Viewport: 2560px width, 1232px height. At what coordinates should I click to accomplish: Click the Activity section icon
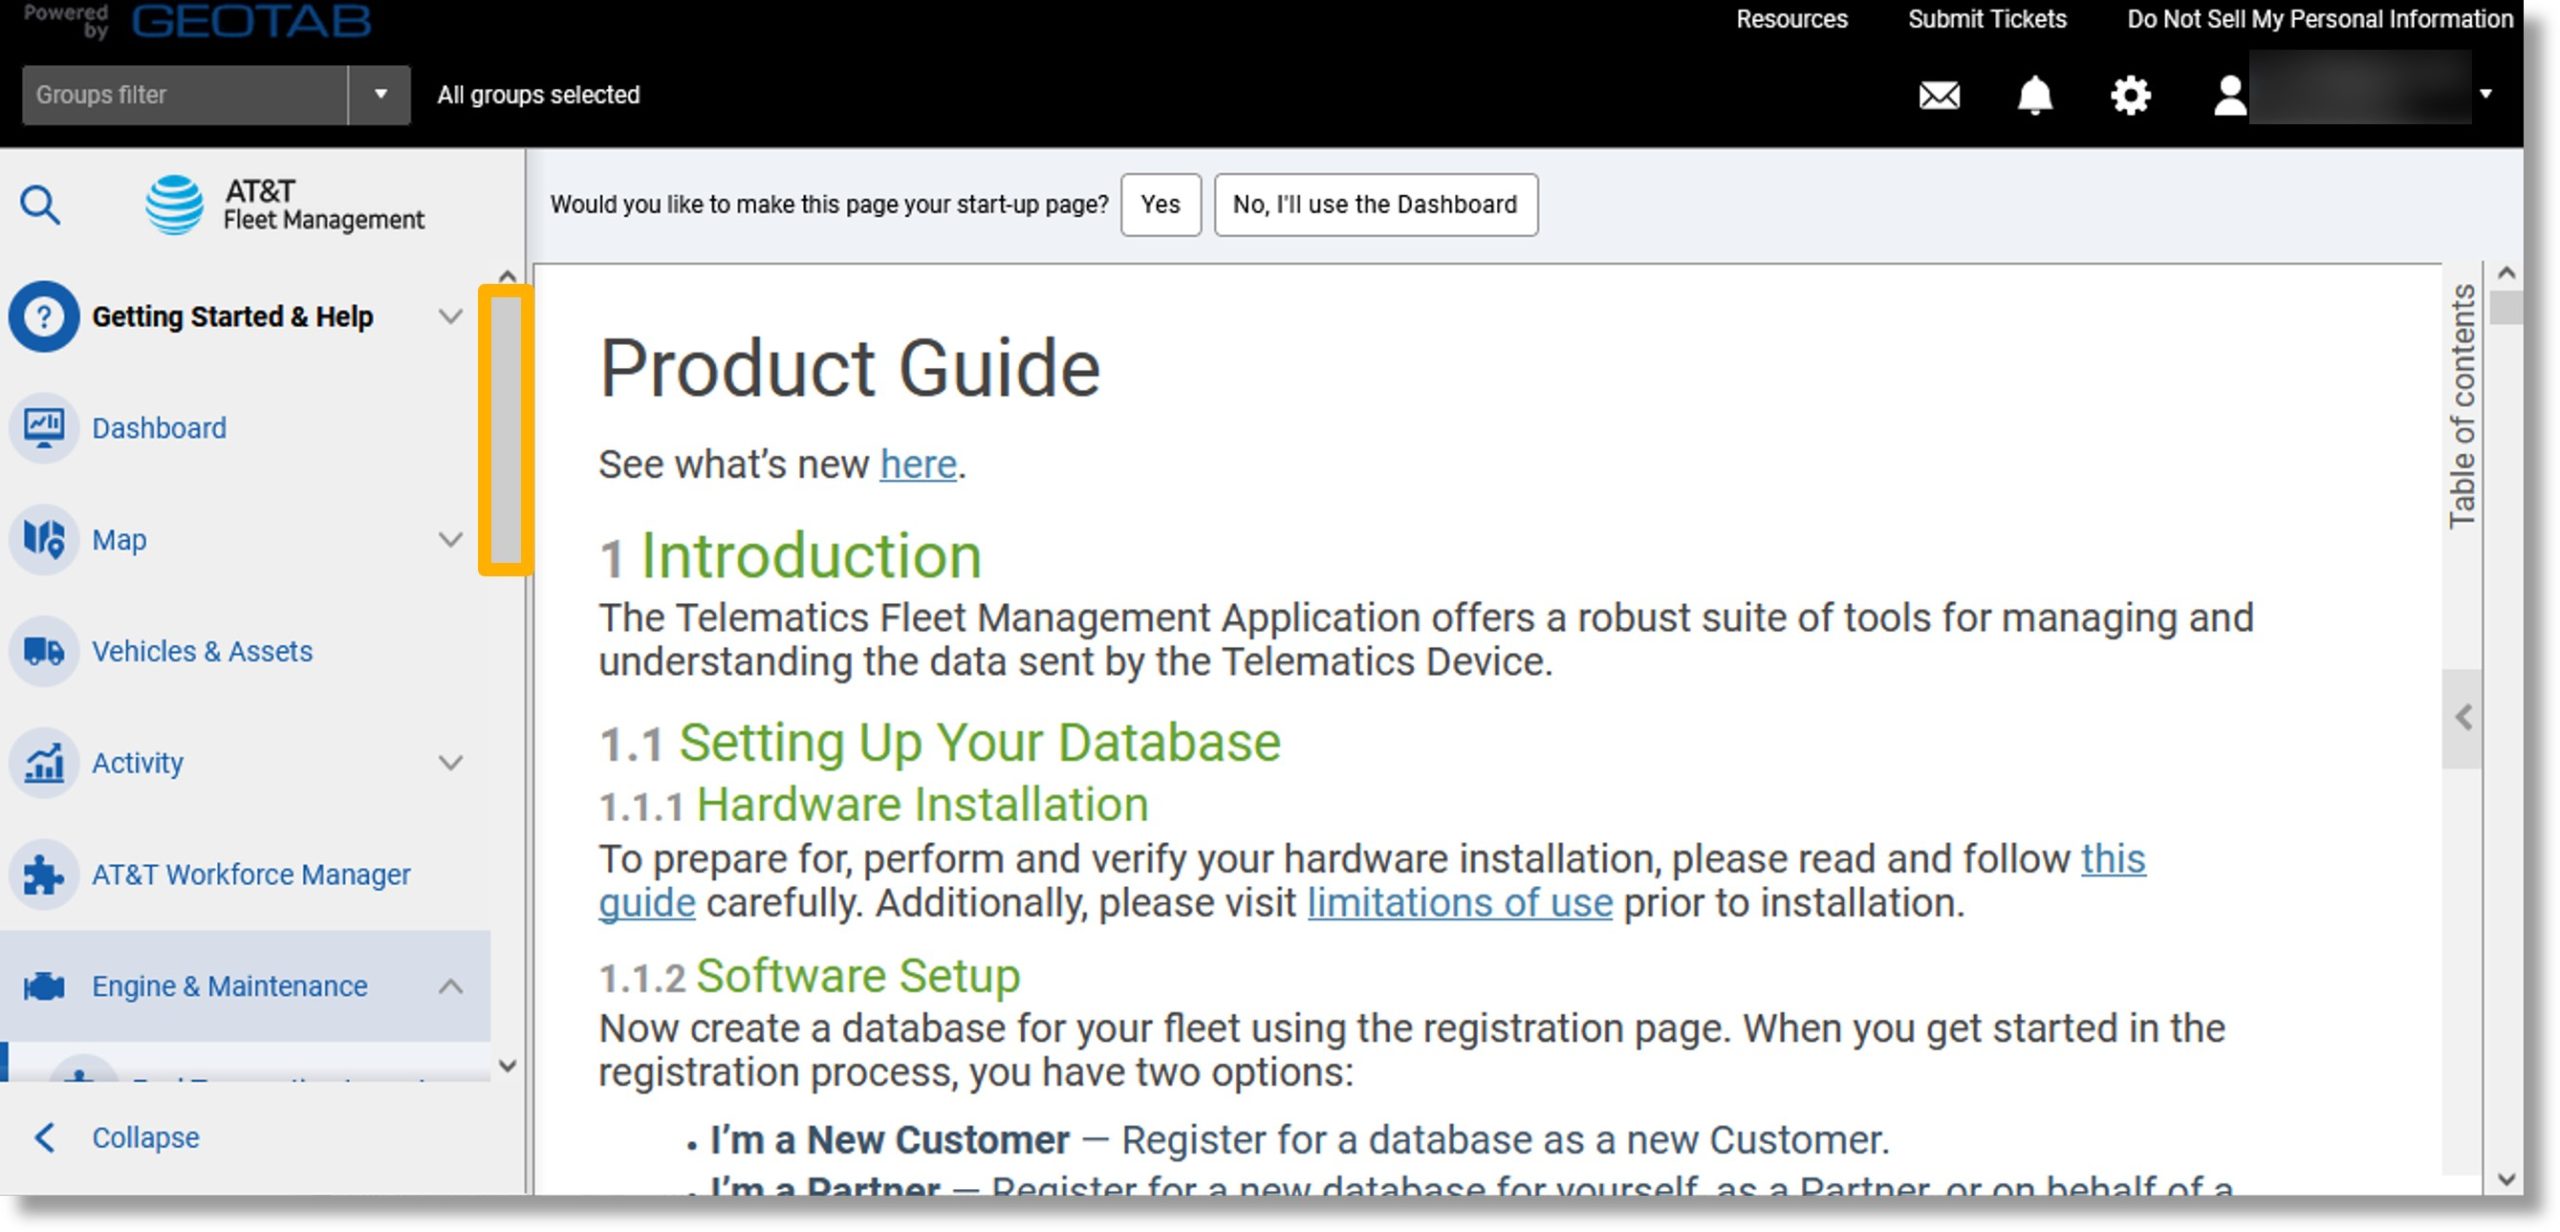tap(44, 762)
